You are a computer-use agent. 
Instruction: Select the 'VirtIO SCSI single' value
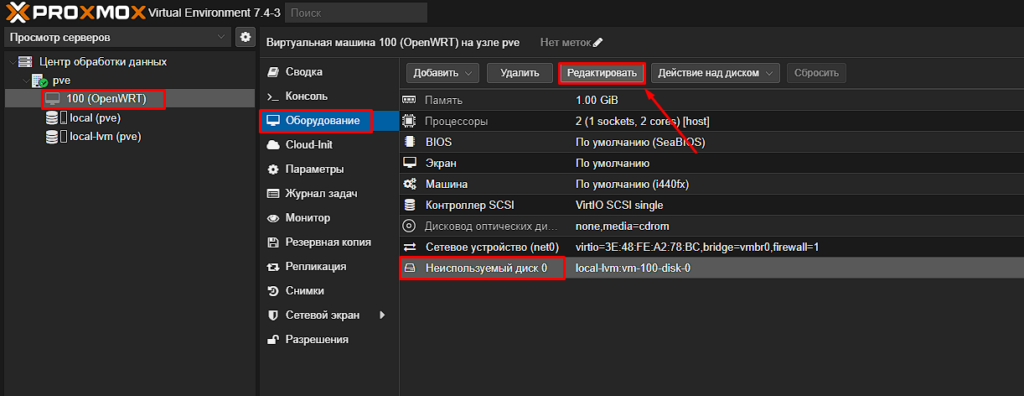(x=619, y=205)
